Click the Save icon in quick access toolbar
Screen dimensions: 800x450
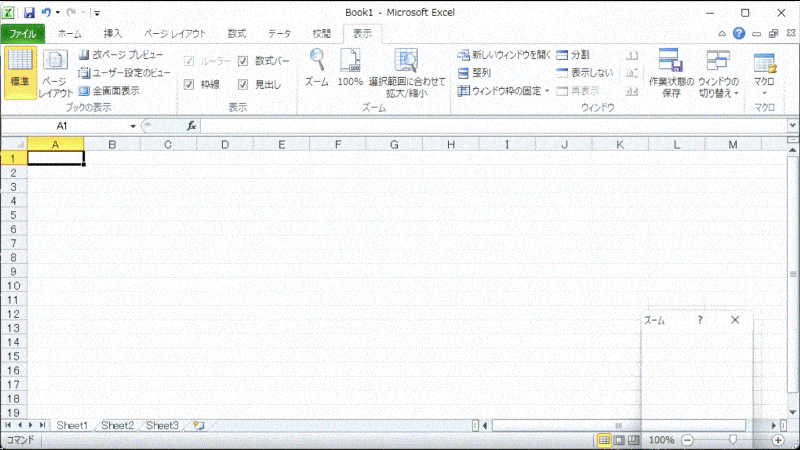click(x=29, y=13)
